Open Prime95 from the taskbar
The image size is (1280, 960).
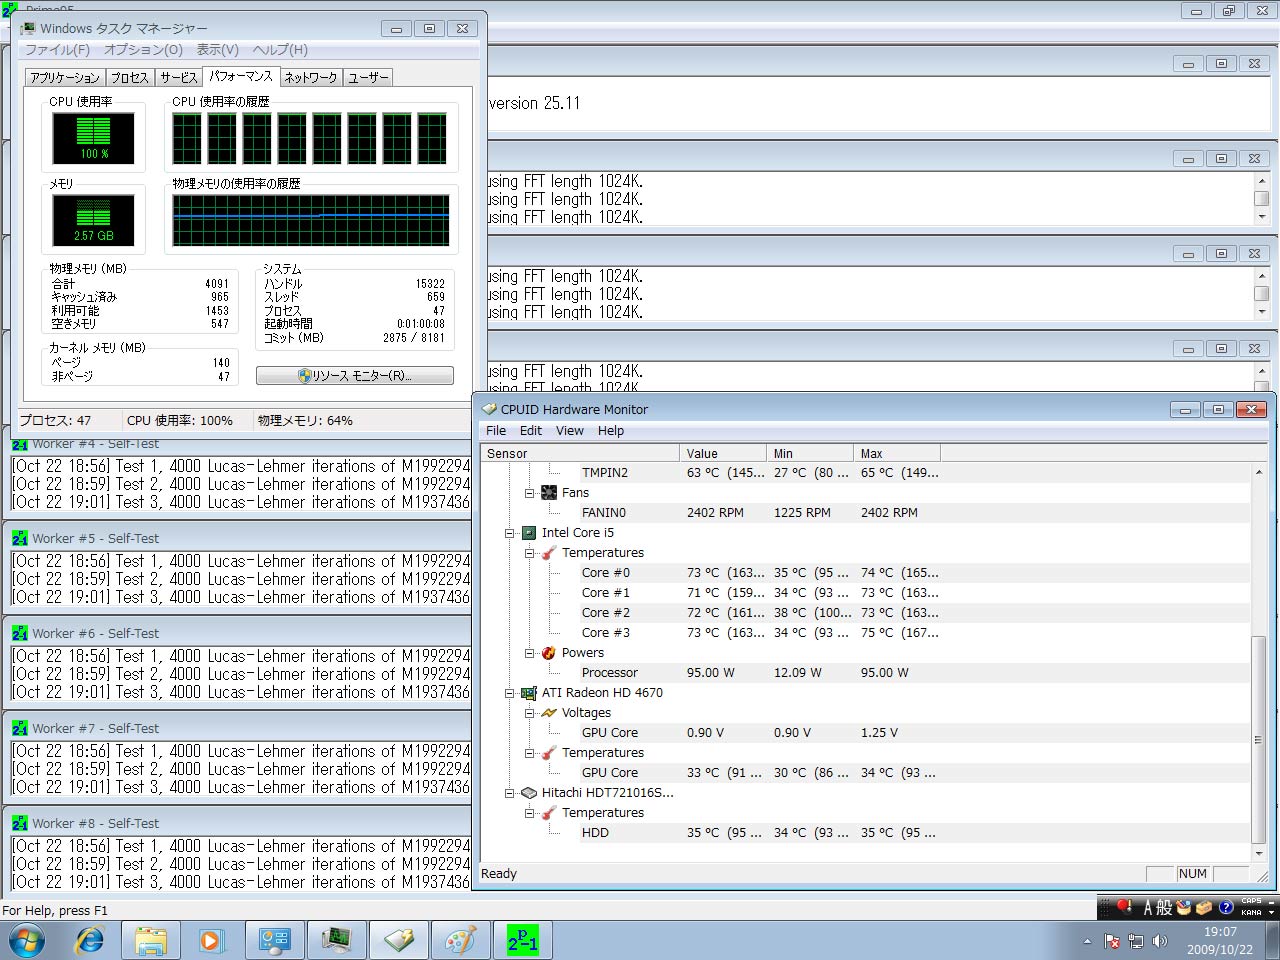522,941
